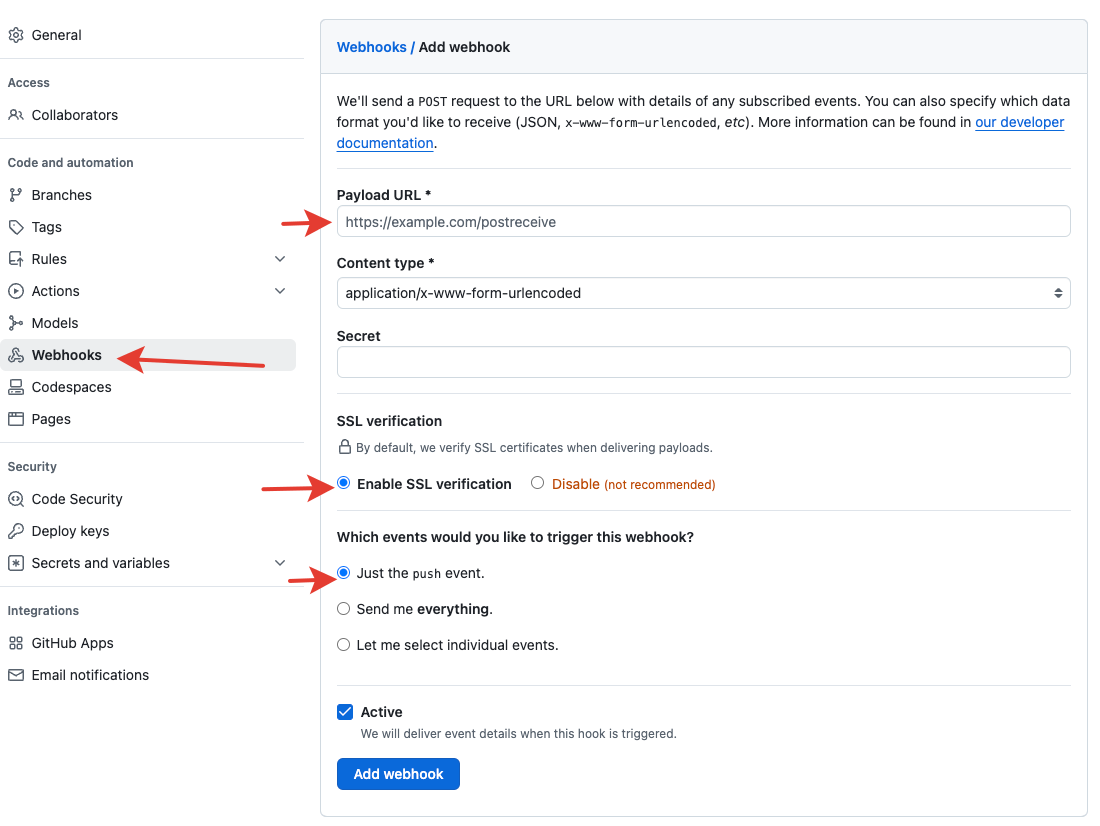This screenshot has height=826, width=1100.
Task: Click the Webhooks breadcrumb link
Action: (x=369, y=46)
